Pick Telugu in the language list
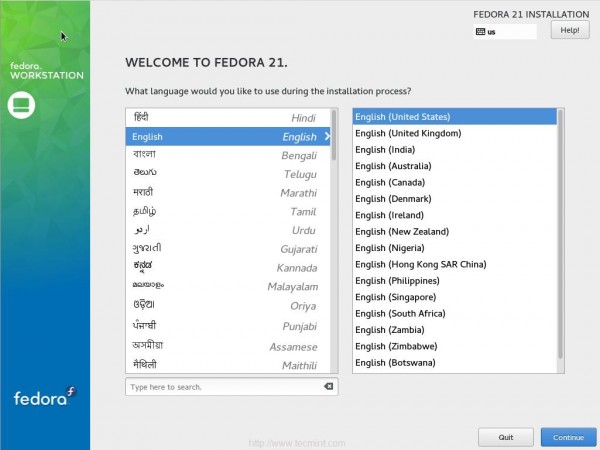 click(x=228, y=174)
